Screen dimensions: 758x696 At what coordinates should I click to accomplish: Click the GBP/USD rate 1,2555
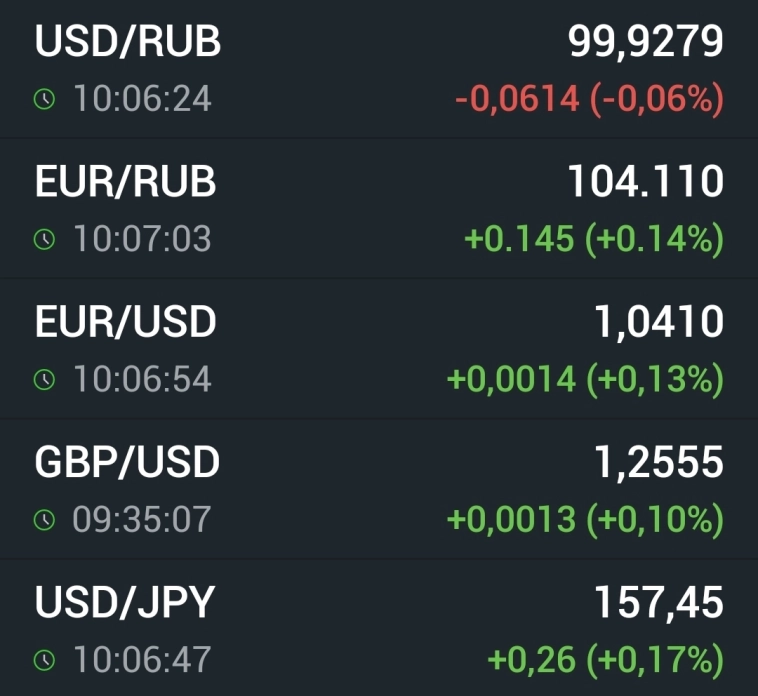click(x=658, y=462)
